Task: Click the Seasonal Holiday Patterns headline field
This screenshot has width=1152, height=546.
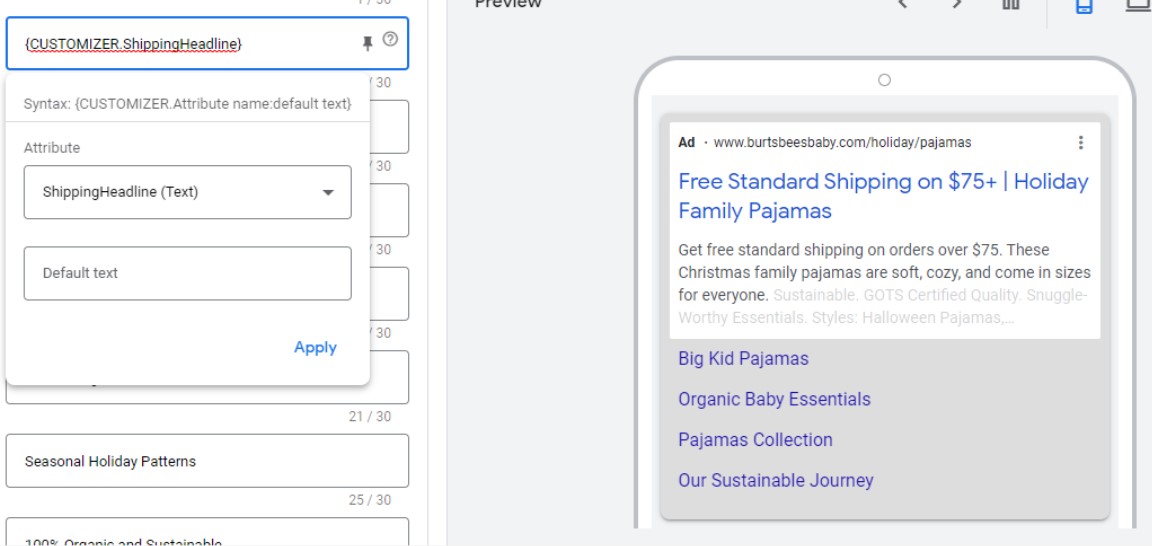Action: [x=207, y=461]
